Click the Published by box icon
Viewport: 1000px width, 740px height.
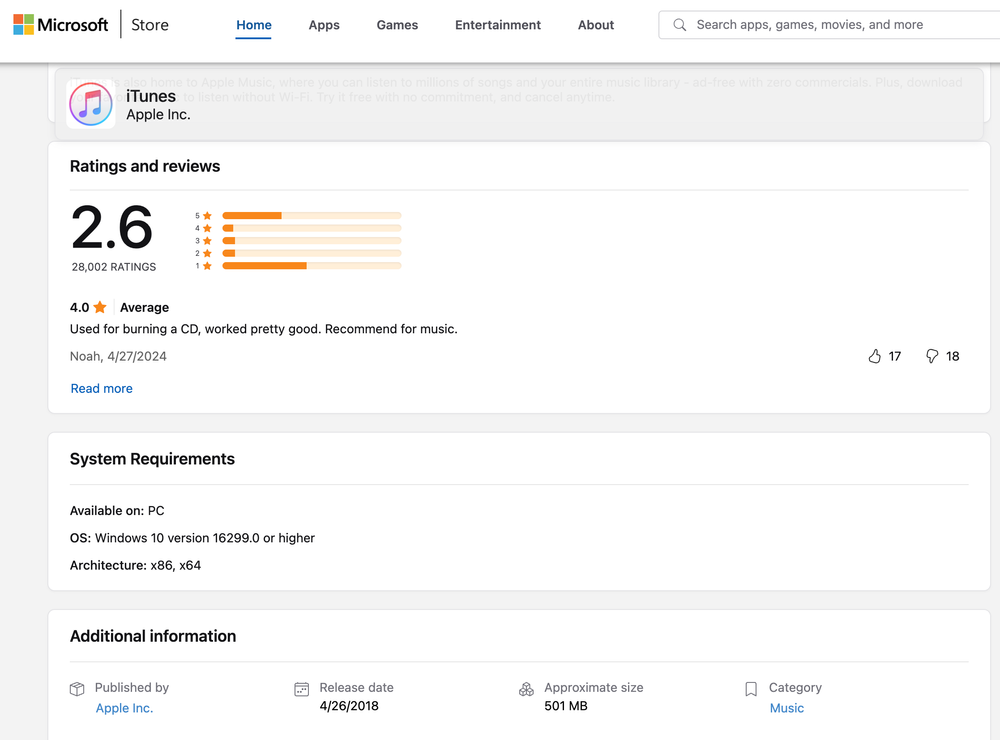77,689
